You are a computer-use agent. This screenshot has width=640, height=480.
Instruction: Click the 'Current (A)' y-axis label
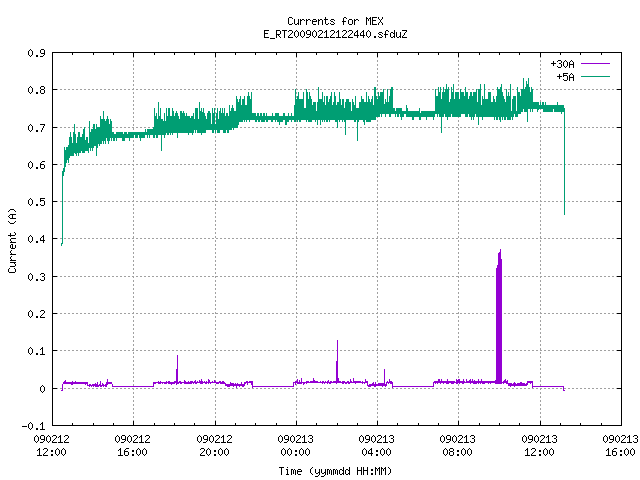[12, 240]
